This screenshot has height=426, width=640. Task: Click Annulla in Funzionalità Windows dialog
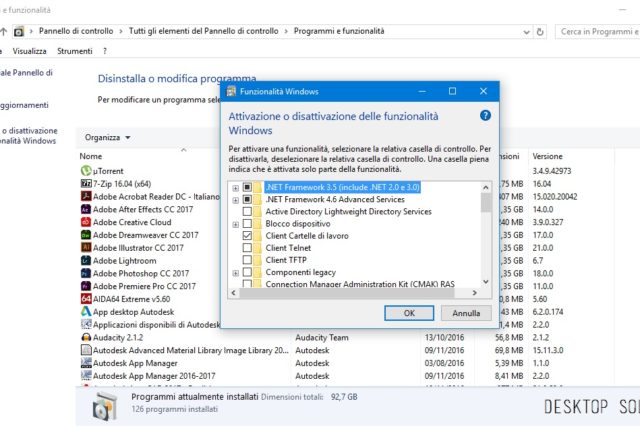pos(466,313)
